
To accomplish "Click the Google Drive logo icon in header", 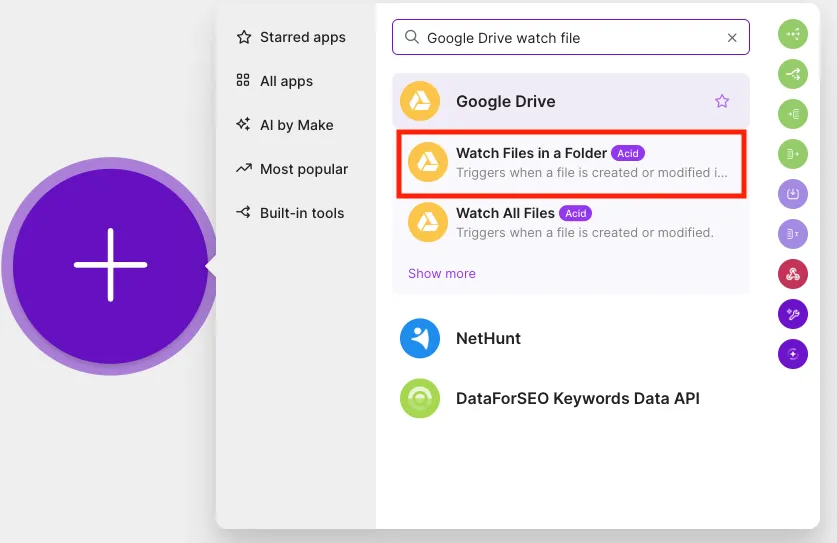I will [x=420, y=101].
